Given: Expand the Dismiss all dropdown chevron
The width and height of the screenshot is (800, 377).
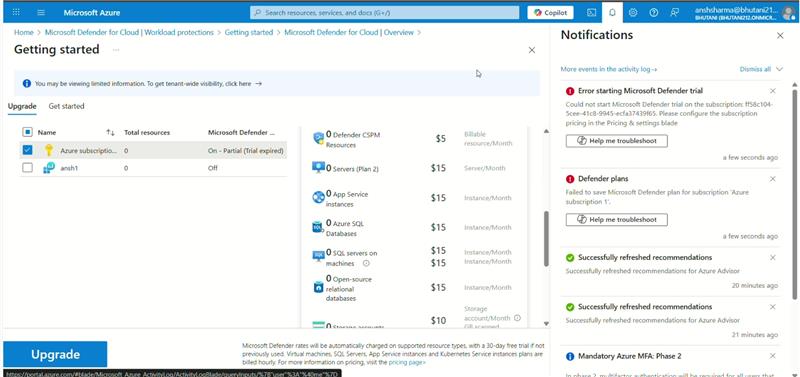Looking at the screenshot, I should [x=779, y=69].
